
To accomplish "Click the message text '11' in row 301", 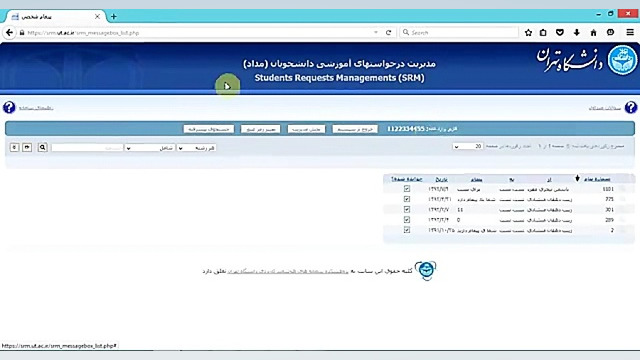I will 460,210.
